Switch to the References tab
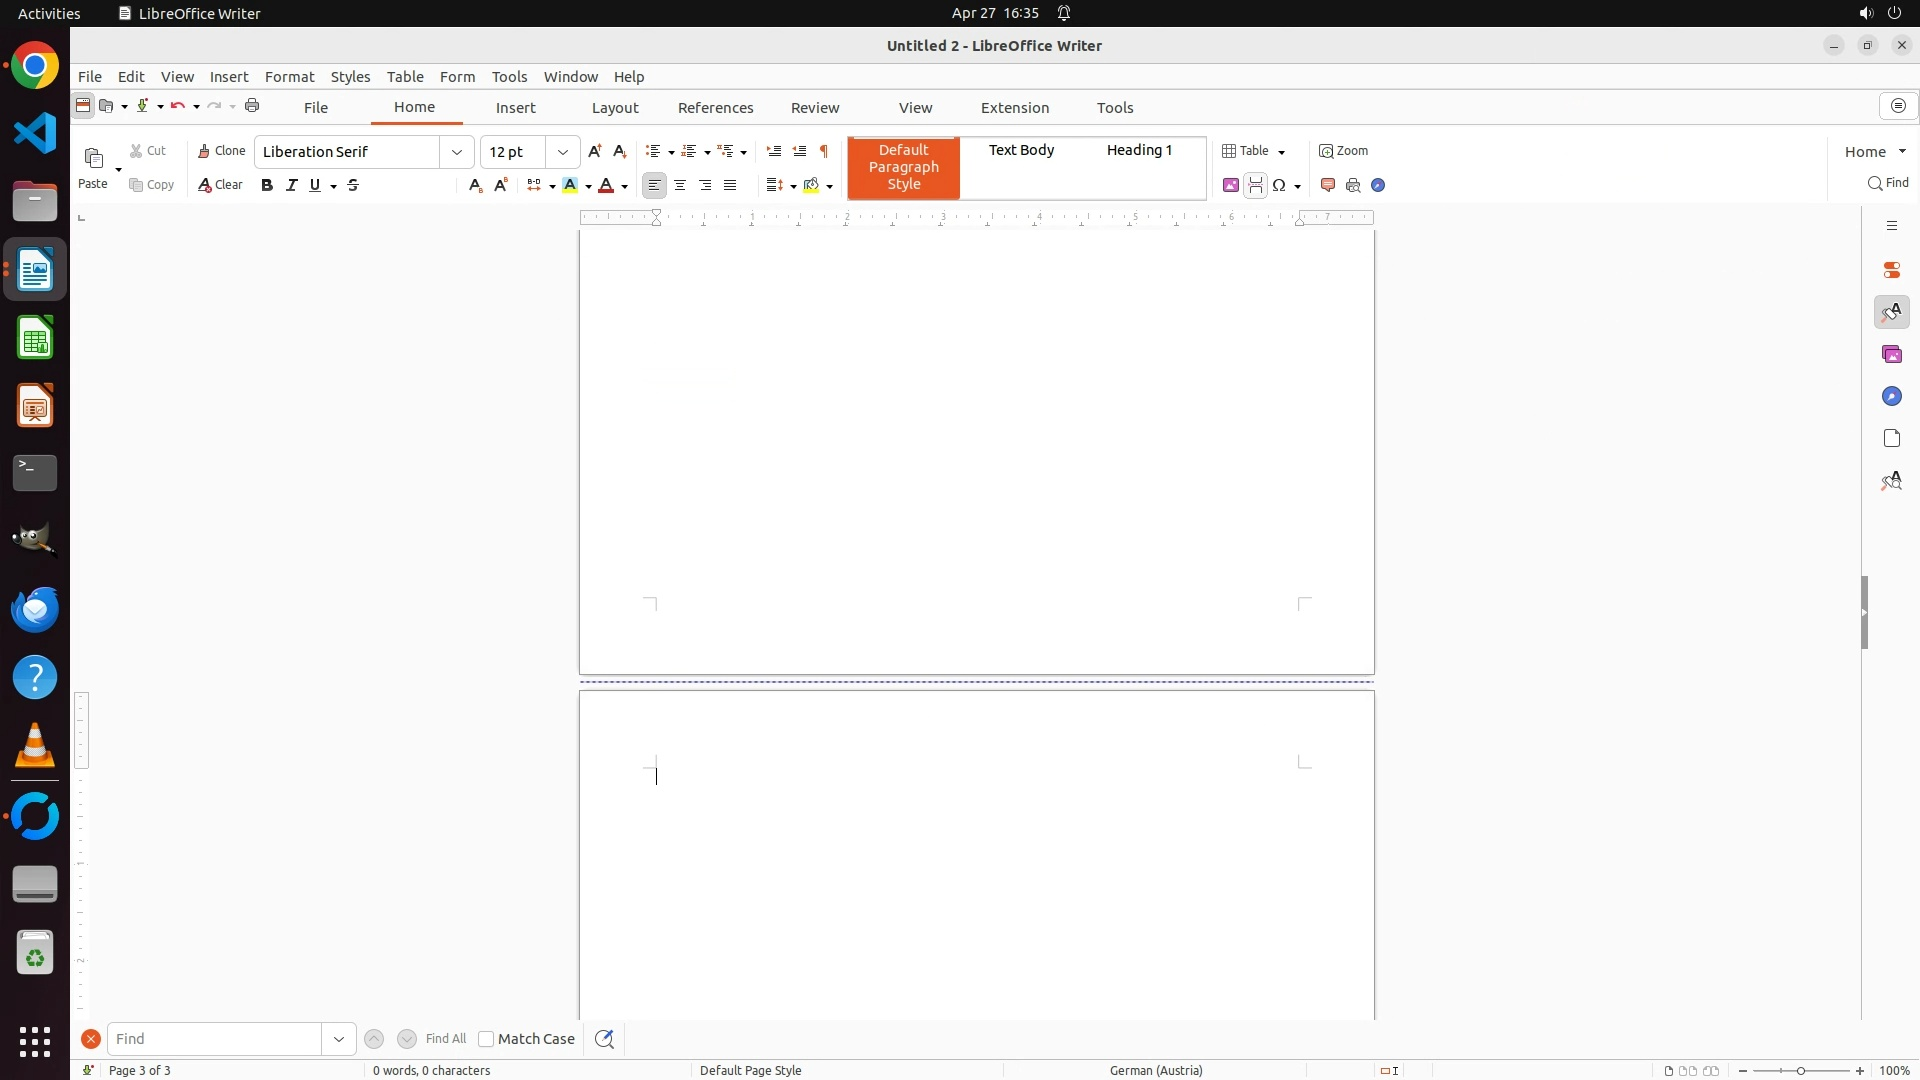Viewport: 1920px width, 1080px height. tap(715, 108)
